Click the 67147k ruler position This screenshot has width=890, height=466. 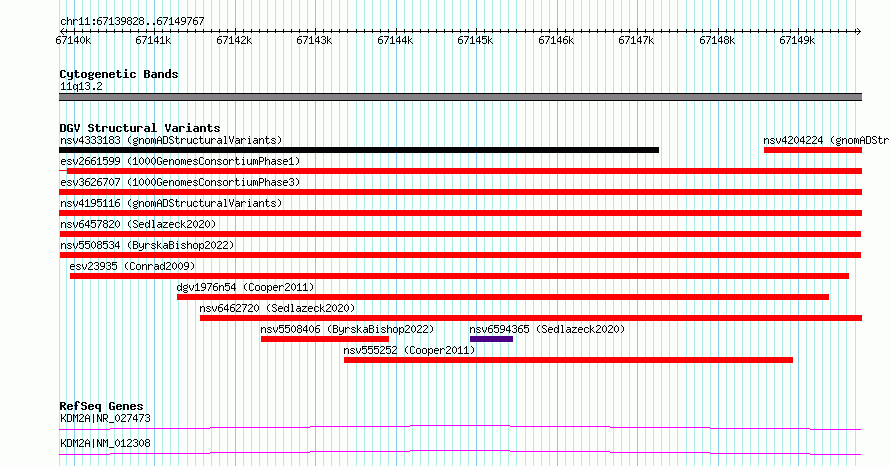pos(636,40)
